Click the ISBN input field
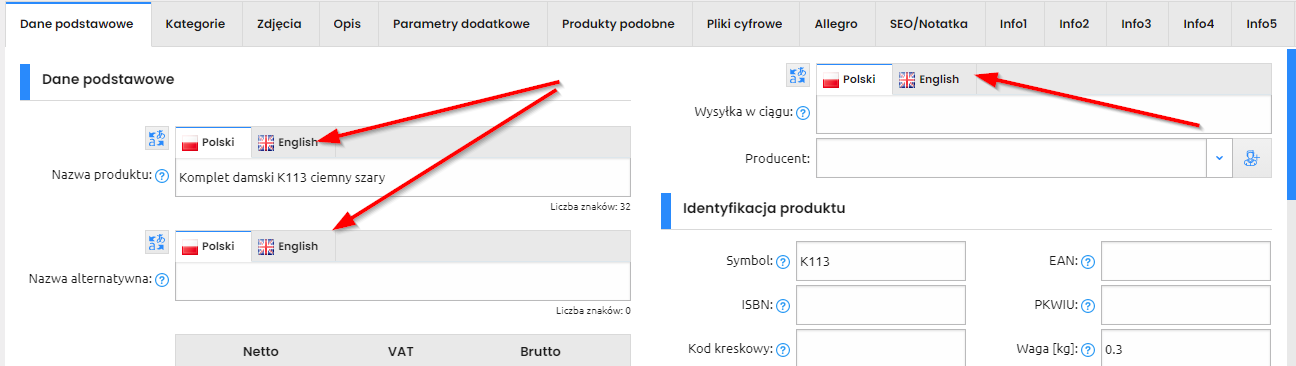This screenshot has height=366, width=1296. tap(880, 305)
